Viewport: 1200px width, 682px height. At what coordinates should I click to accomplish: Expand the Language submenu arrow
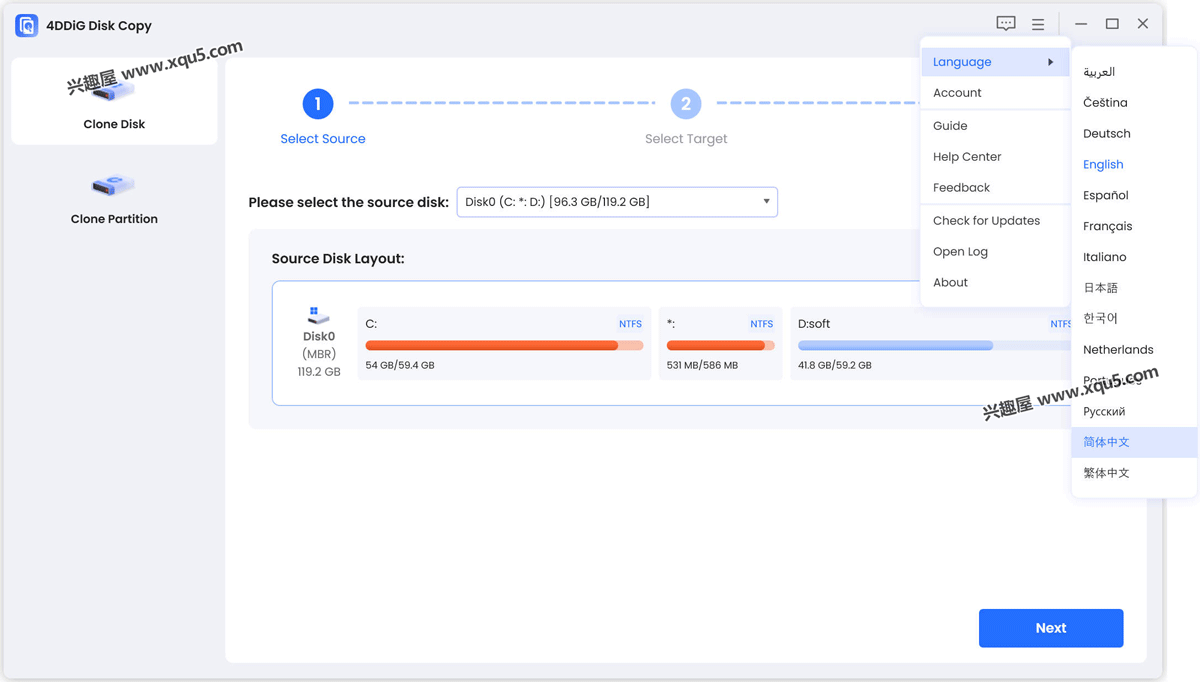coord(1050,62)
